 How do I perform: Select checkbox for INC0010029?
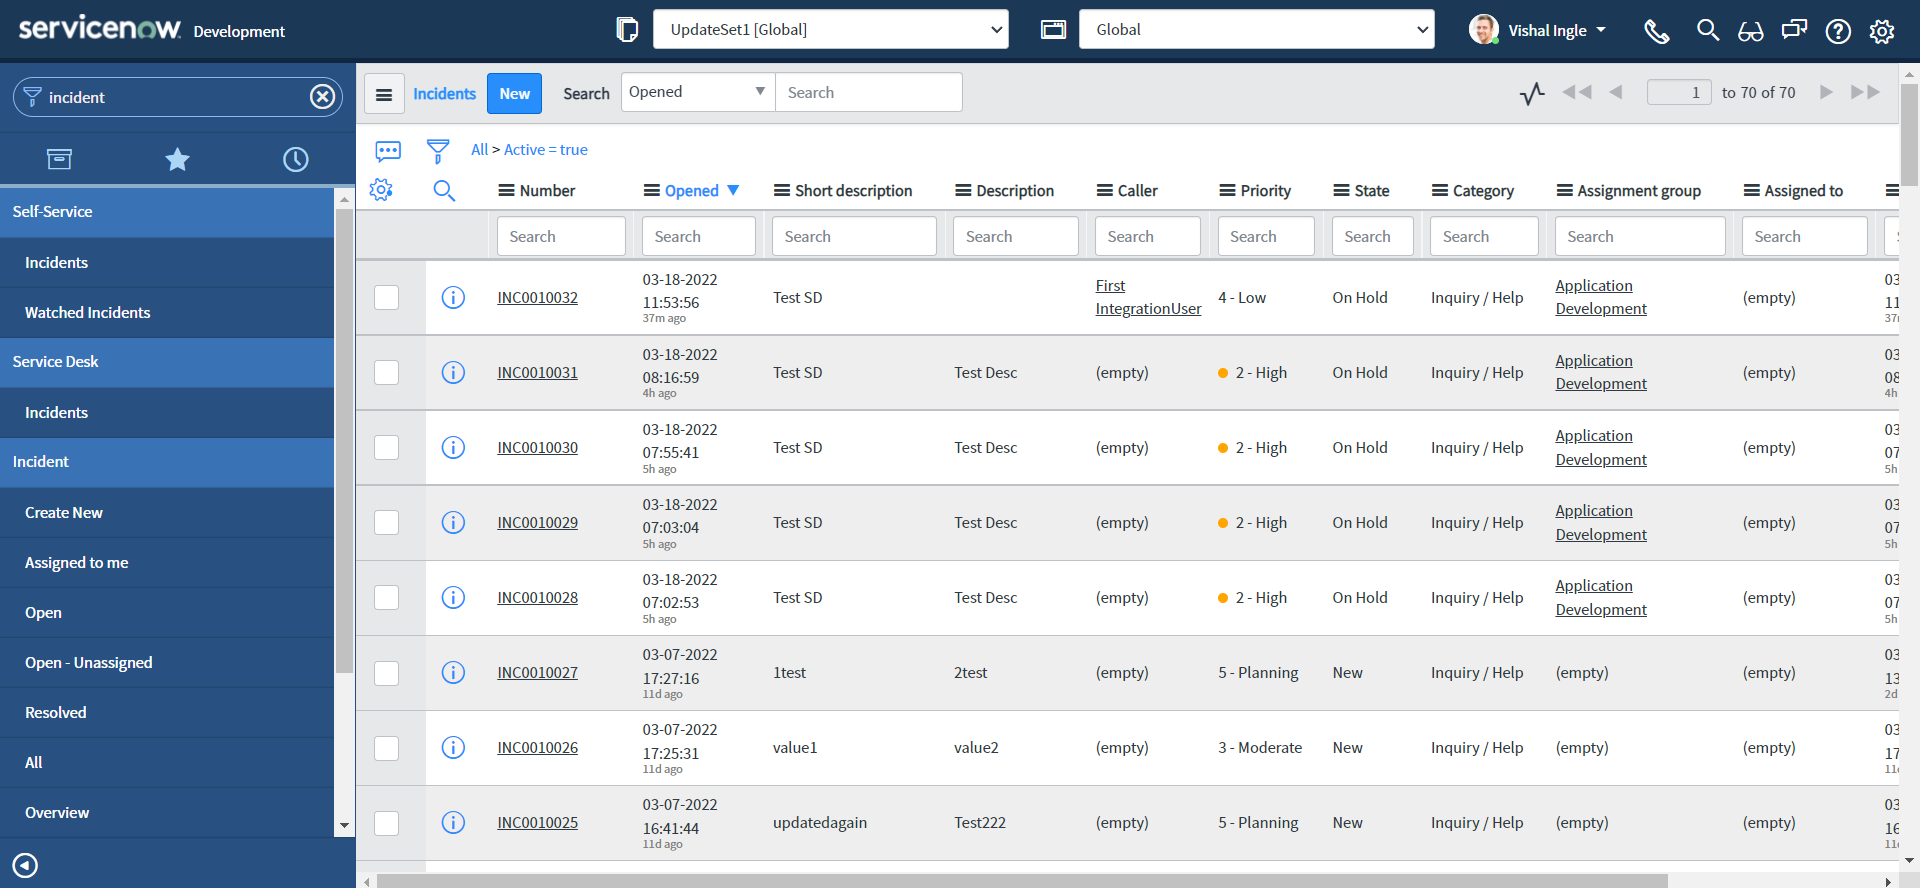click(x=387, y=523)
